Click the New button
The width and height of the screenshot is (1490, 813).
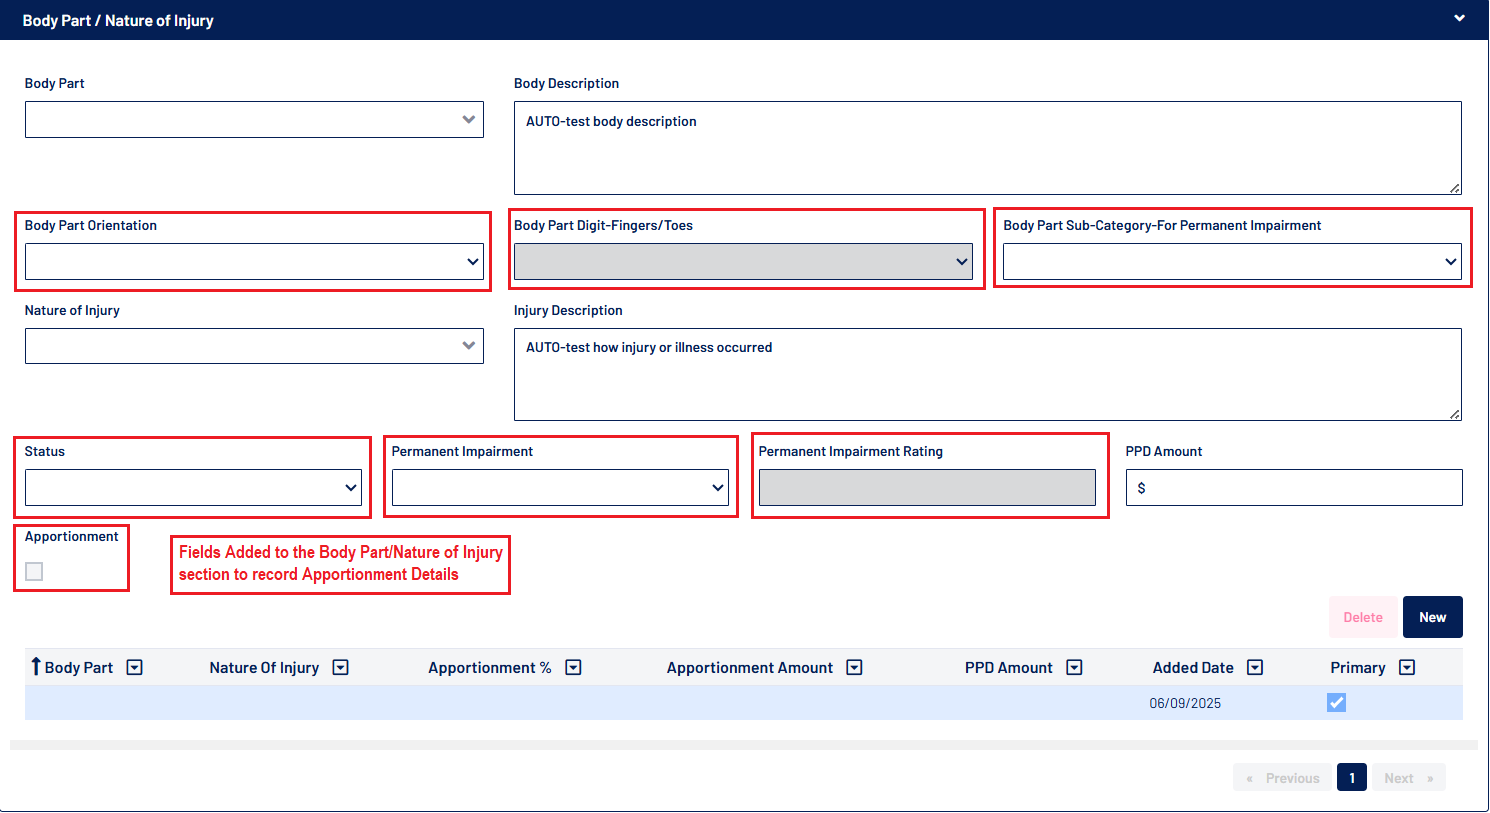1432,617
